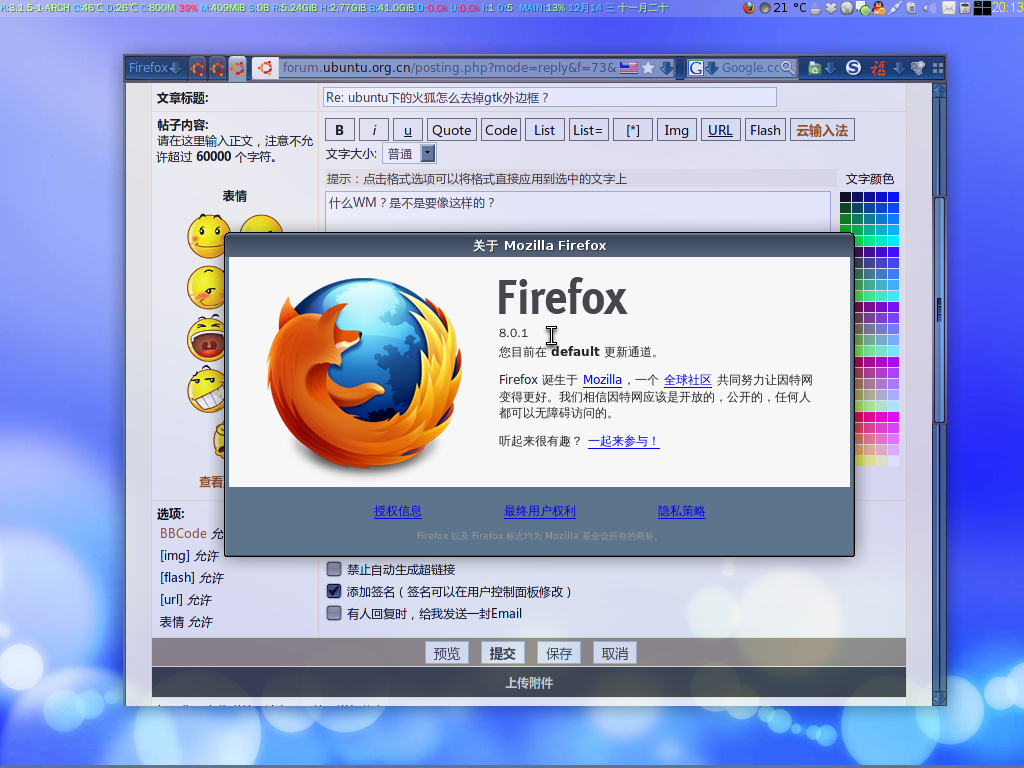Click the grey globe tray icon
The height and width of the screenshot is (768, 1024).
pyautogui.click(x=846, y=8)
